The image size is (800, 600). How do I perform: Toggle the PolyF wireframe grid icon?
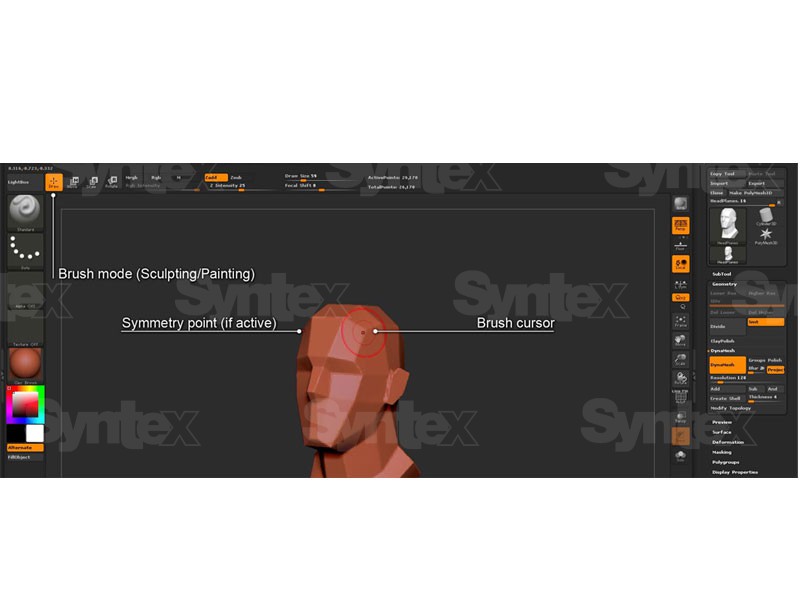(681, 396)
